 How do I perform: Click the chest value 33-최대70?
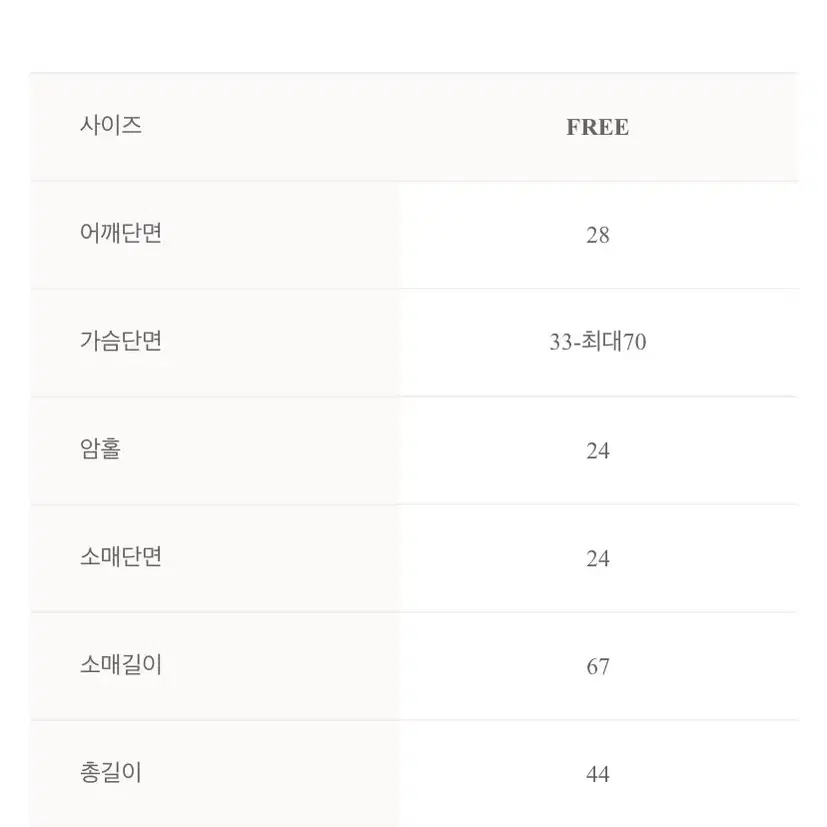[598, 342]
